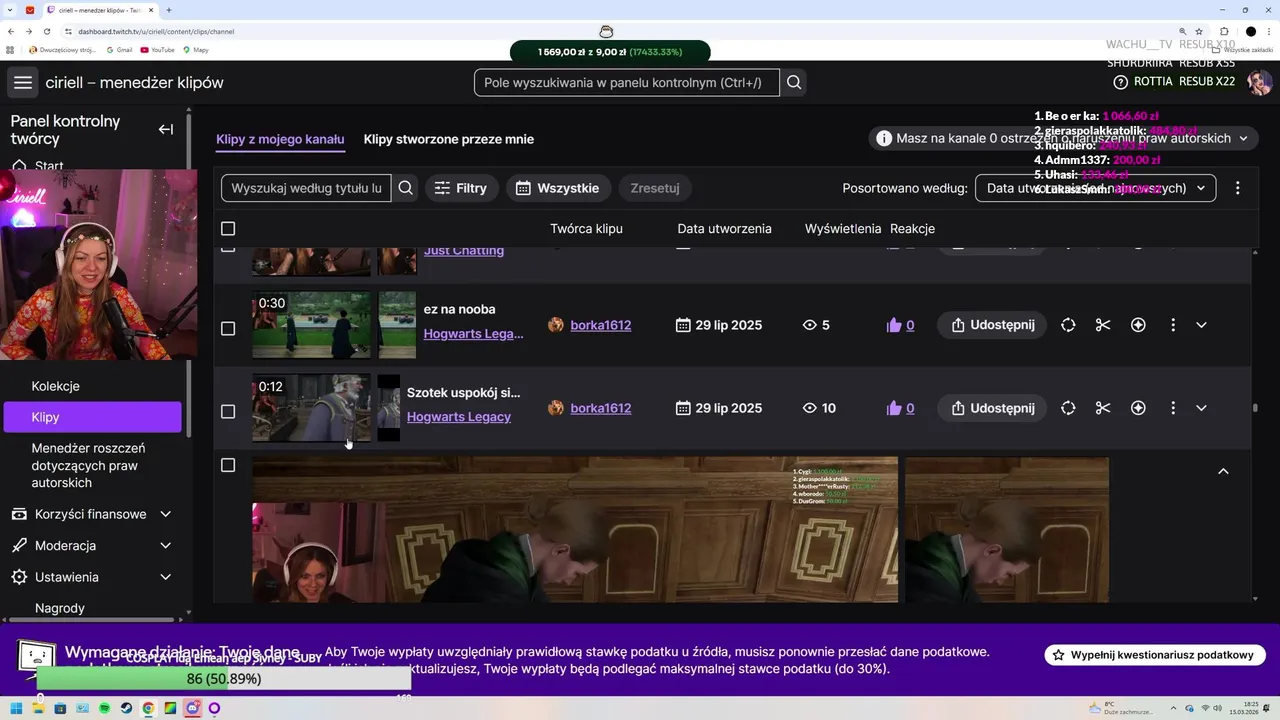Open the Hogwarts Legacy link on Szotek row

click(459, 417)
